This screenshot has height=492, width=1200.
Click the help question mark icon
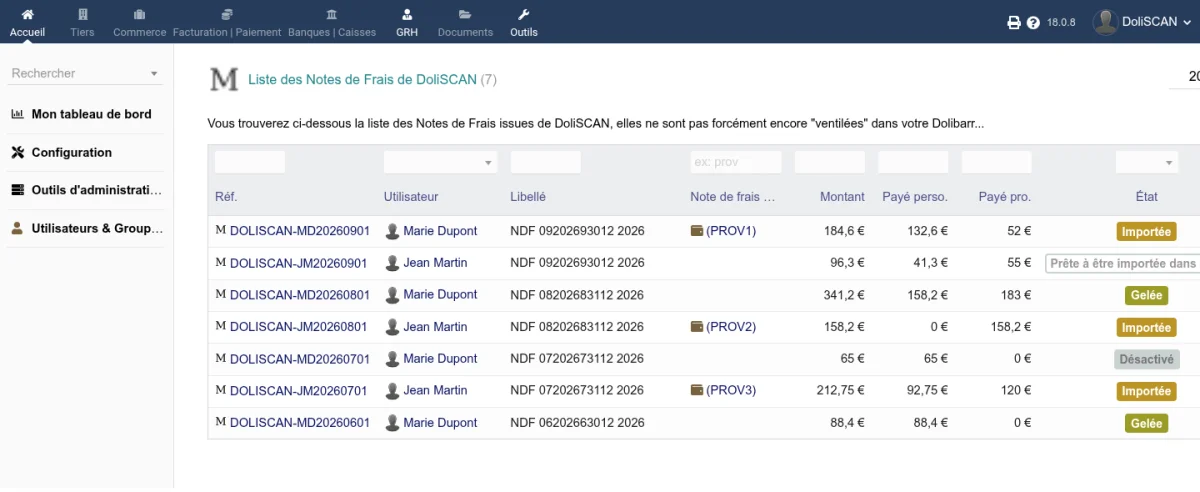coord(1033,22)
